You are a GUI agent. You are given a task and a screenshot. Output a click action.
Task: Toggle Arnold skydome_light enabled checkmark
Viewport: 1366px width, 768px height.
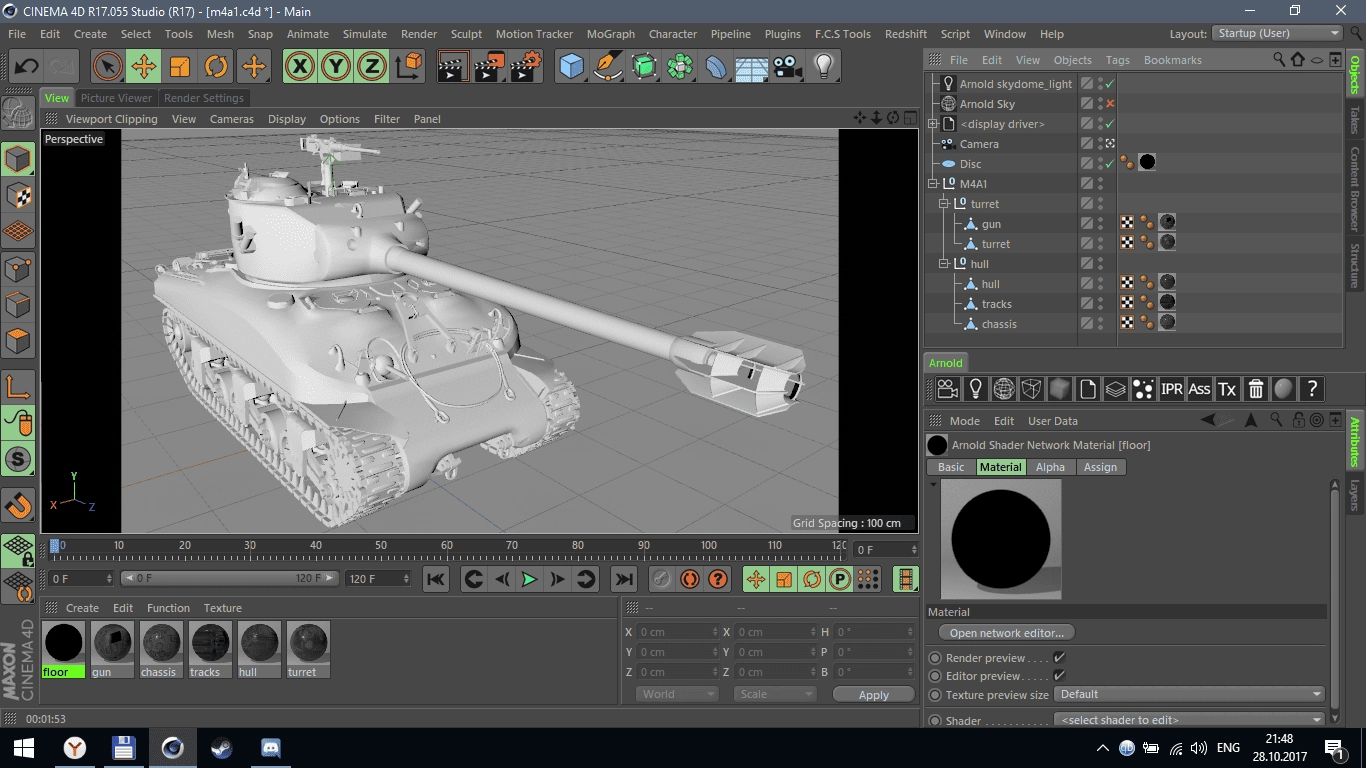pos(1110,84)
